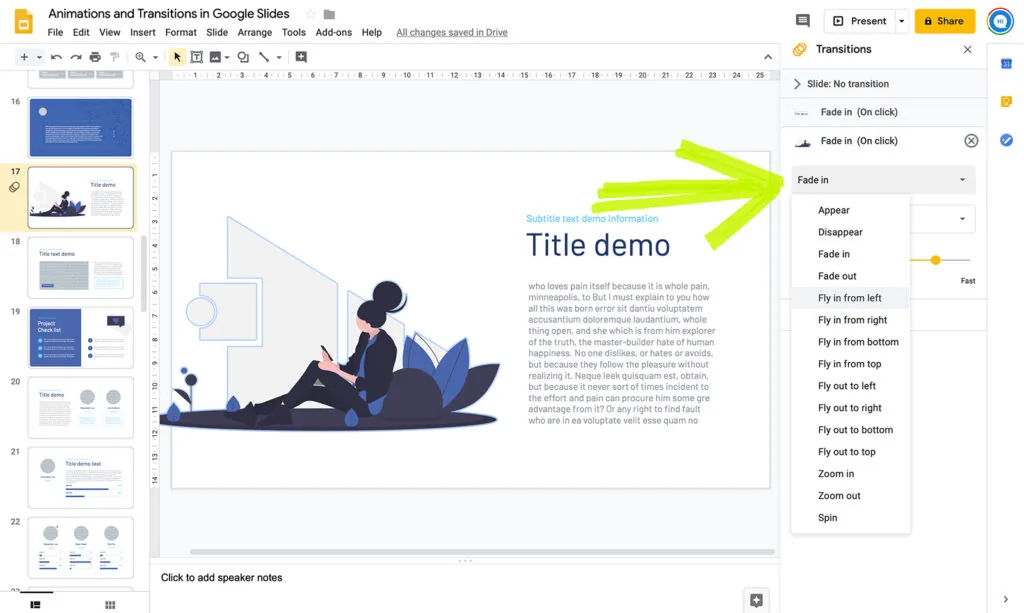1024x613 pixels.
Task: Open the line type dropdown arrow
Action: (x=279, y=57)
